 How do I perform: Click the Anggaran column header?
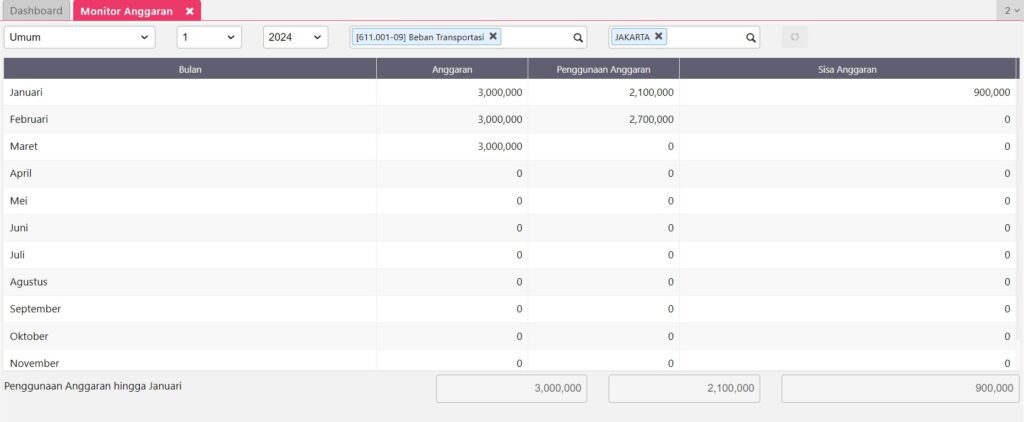coord(452,69)
